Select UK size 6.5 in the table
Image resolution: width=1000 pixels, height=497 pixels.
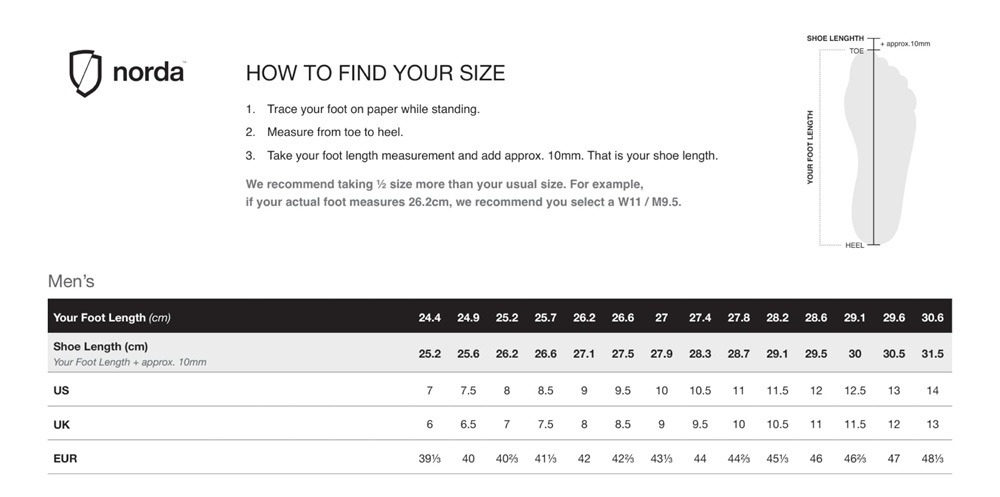tap(468, 424)
